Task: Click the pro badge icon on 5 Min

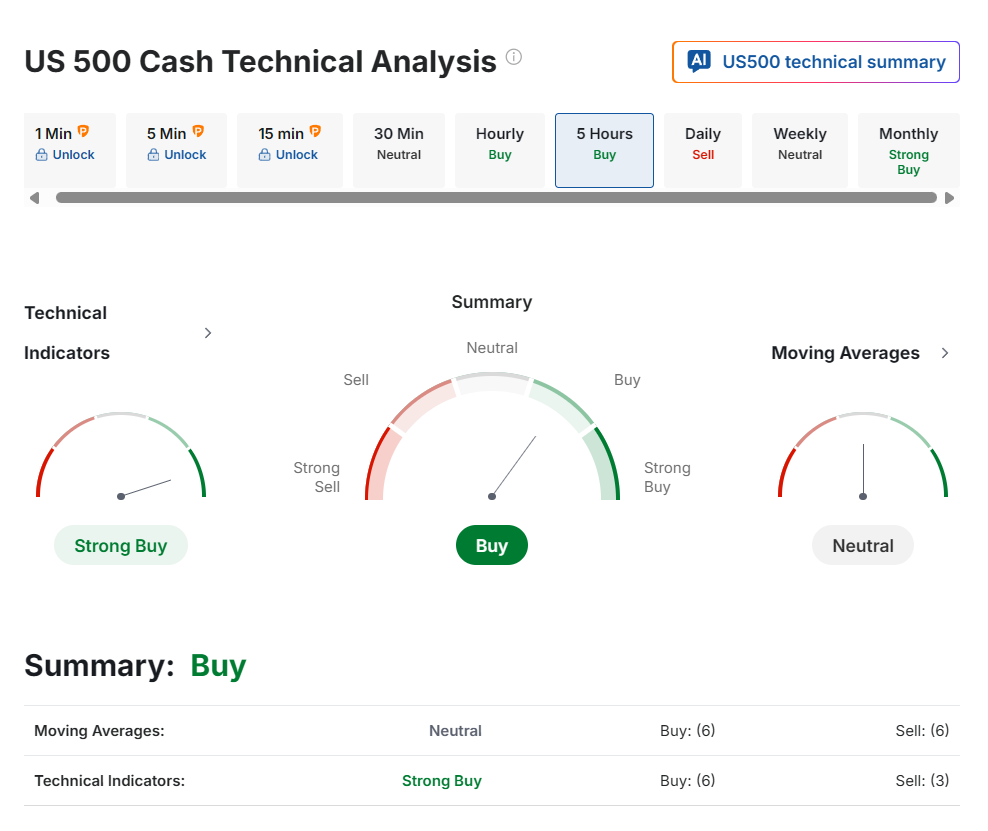Action: [x=198, y=132]
